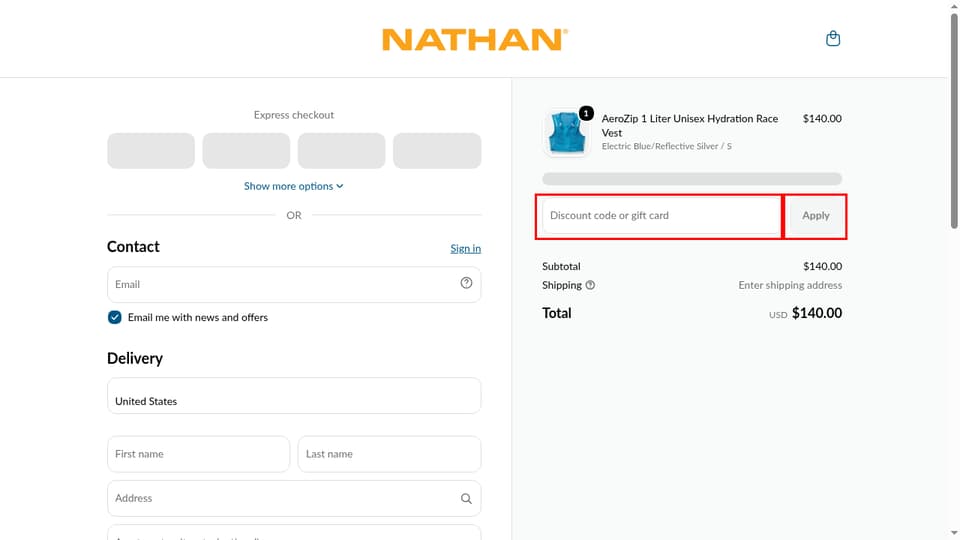Click the address search magnifier icon
The width and height of the screenshot is (960, 540).
(466, 498)
